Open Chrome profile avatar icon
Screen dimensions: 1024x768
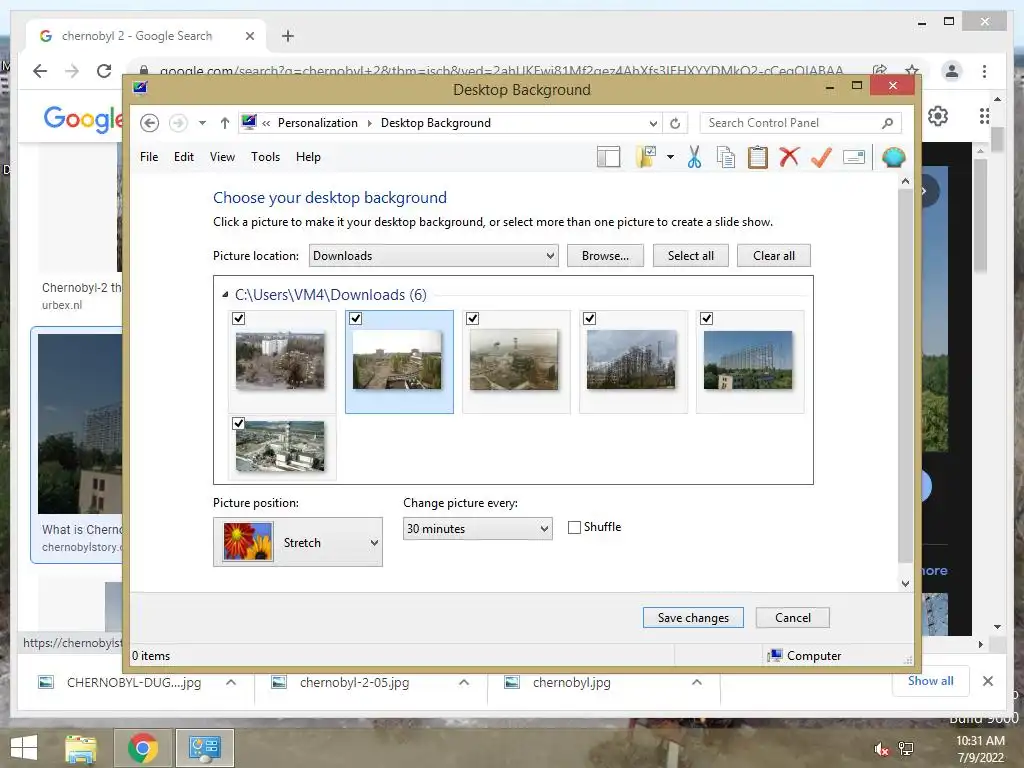pos(952,71)
